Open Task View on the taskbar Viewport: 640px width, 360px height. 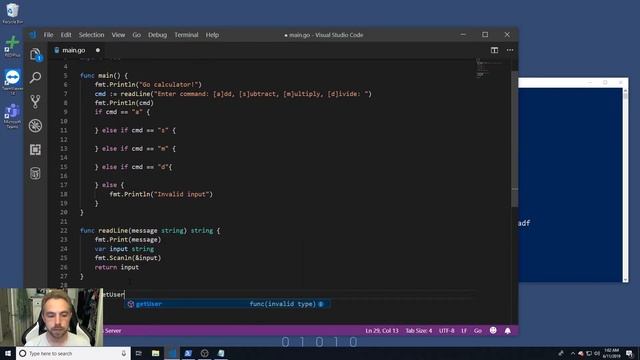[138, 353]
